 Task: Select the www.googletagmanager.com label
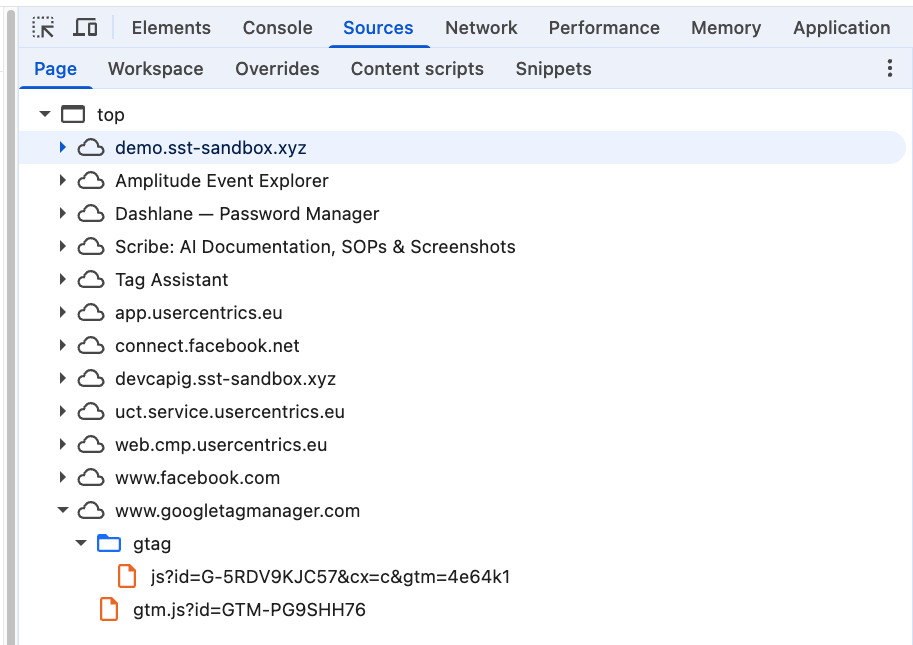(238, 511)
